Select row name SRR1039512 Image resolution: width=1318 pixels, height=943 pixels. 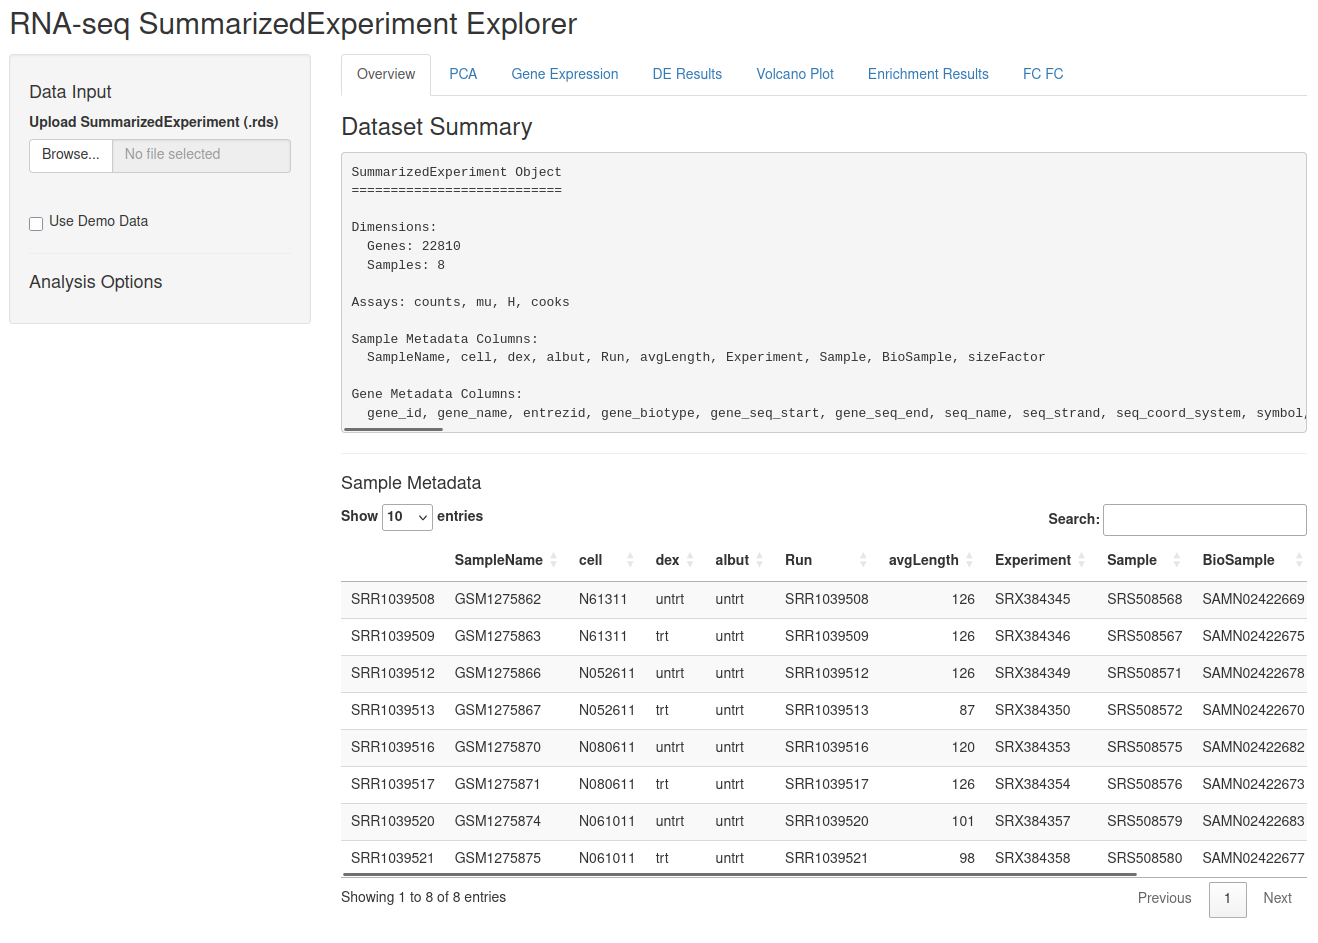pyautogui.click(x=393, y=673)
